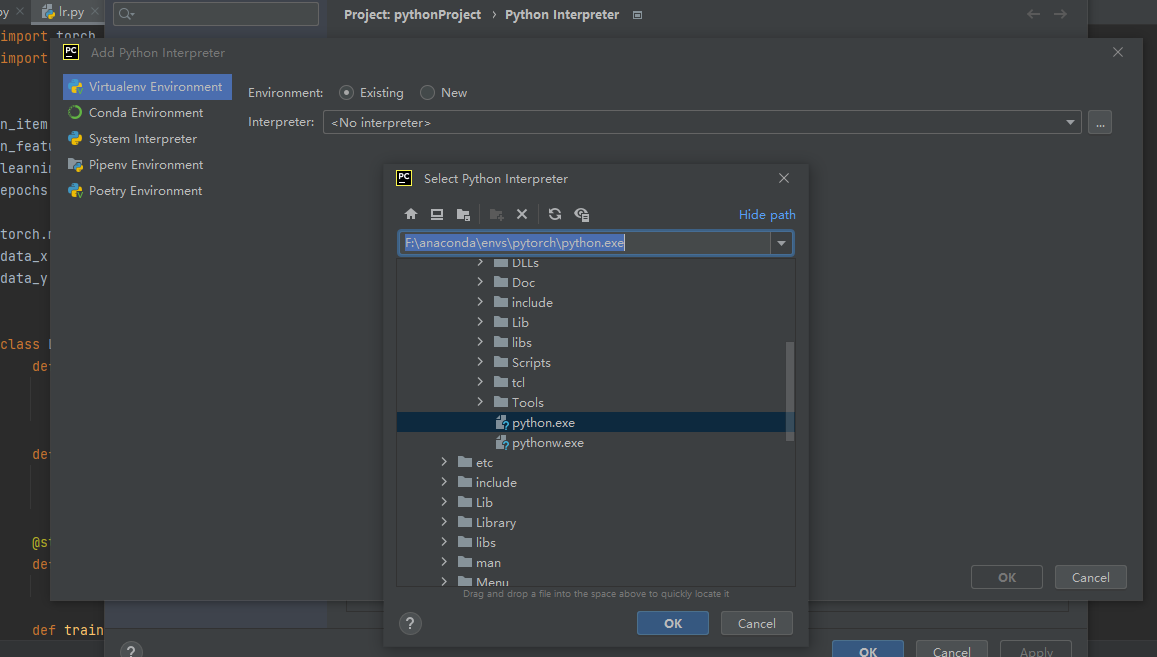Click the file path input field
1157x657 pixels.
(585, 243)
